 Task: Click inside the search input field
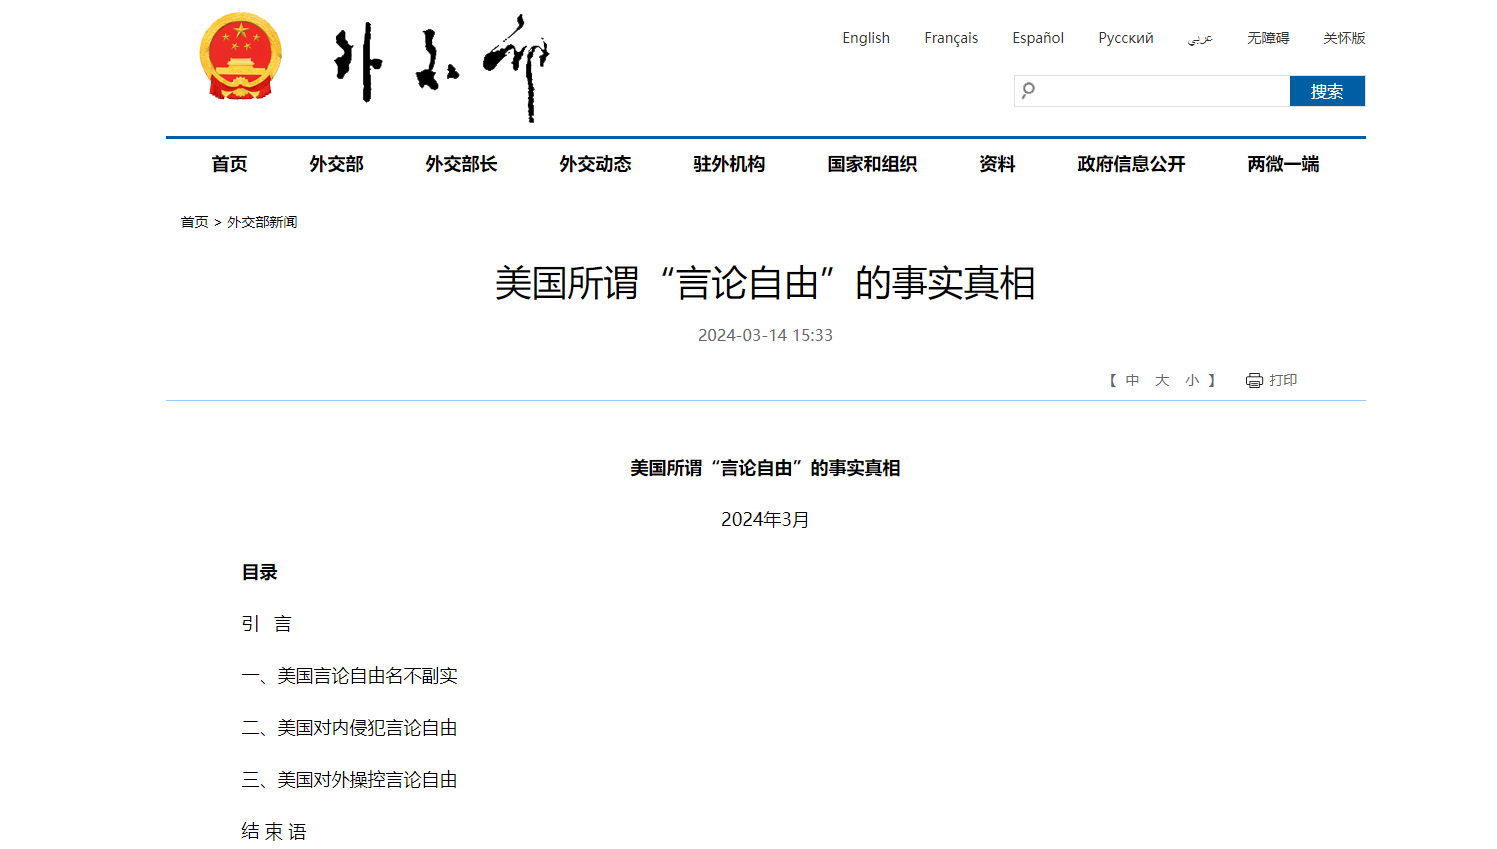click(1150, 91)
